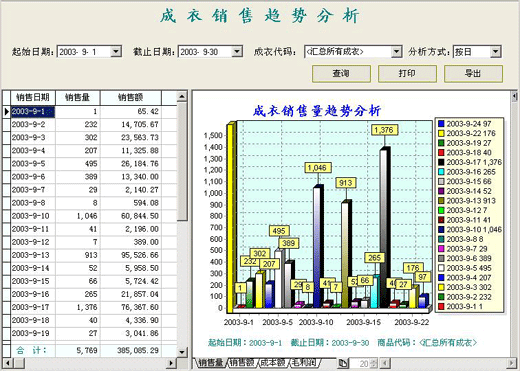Expand the 分析方式 analysis mode dropdown
Viewport: 520px width, 371px height.
(496, 52)
